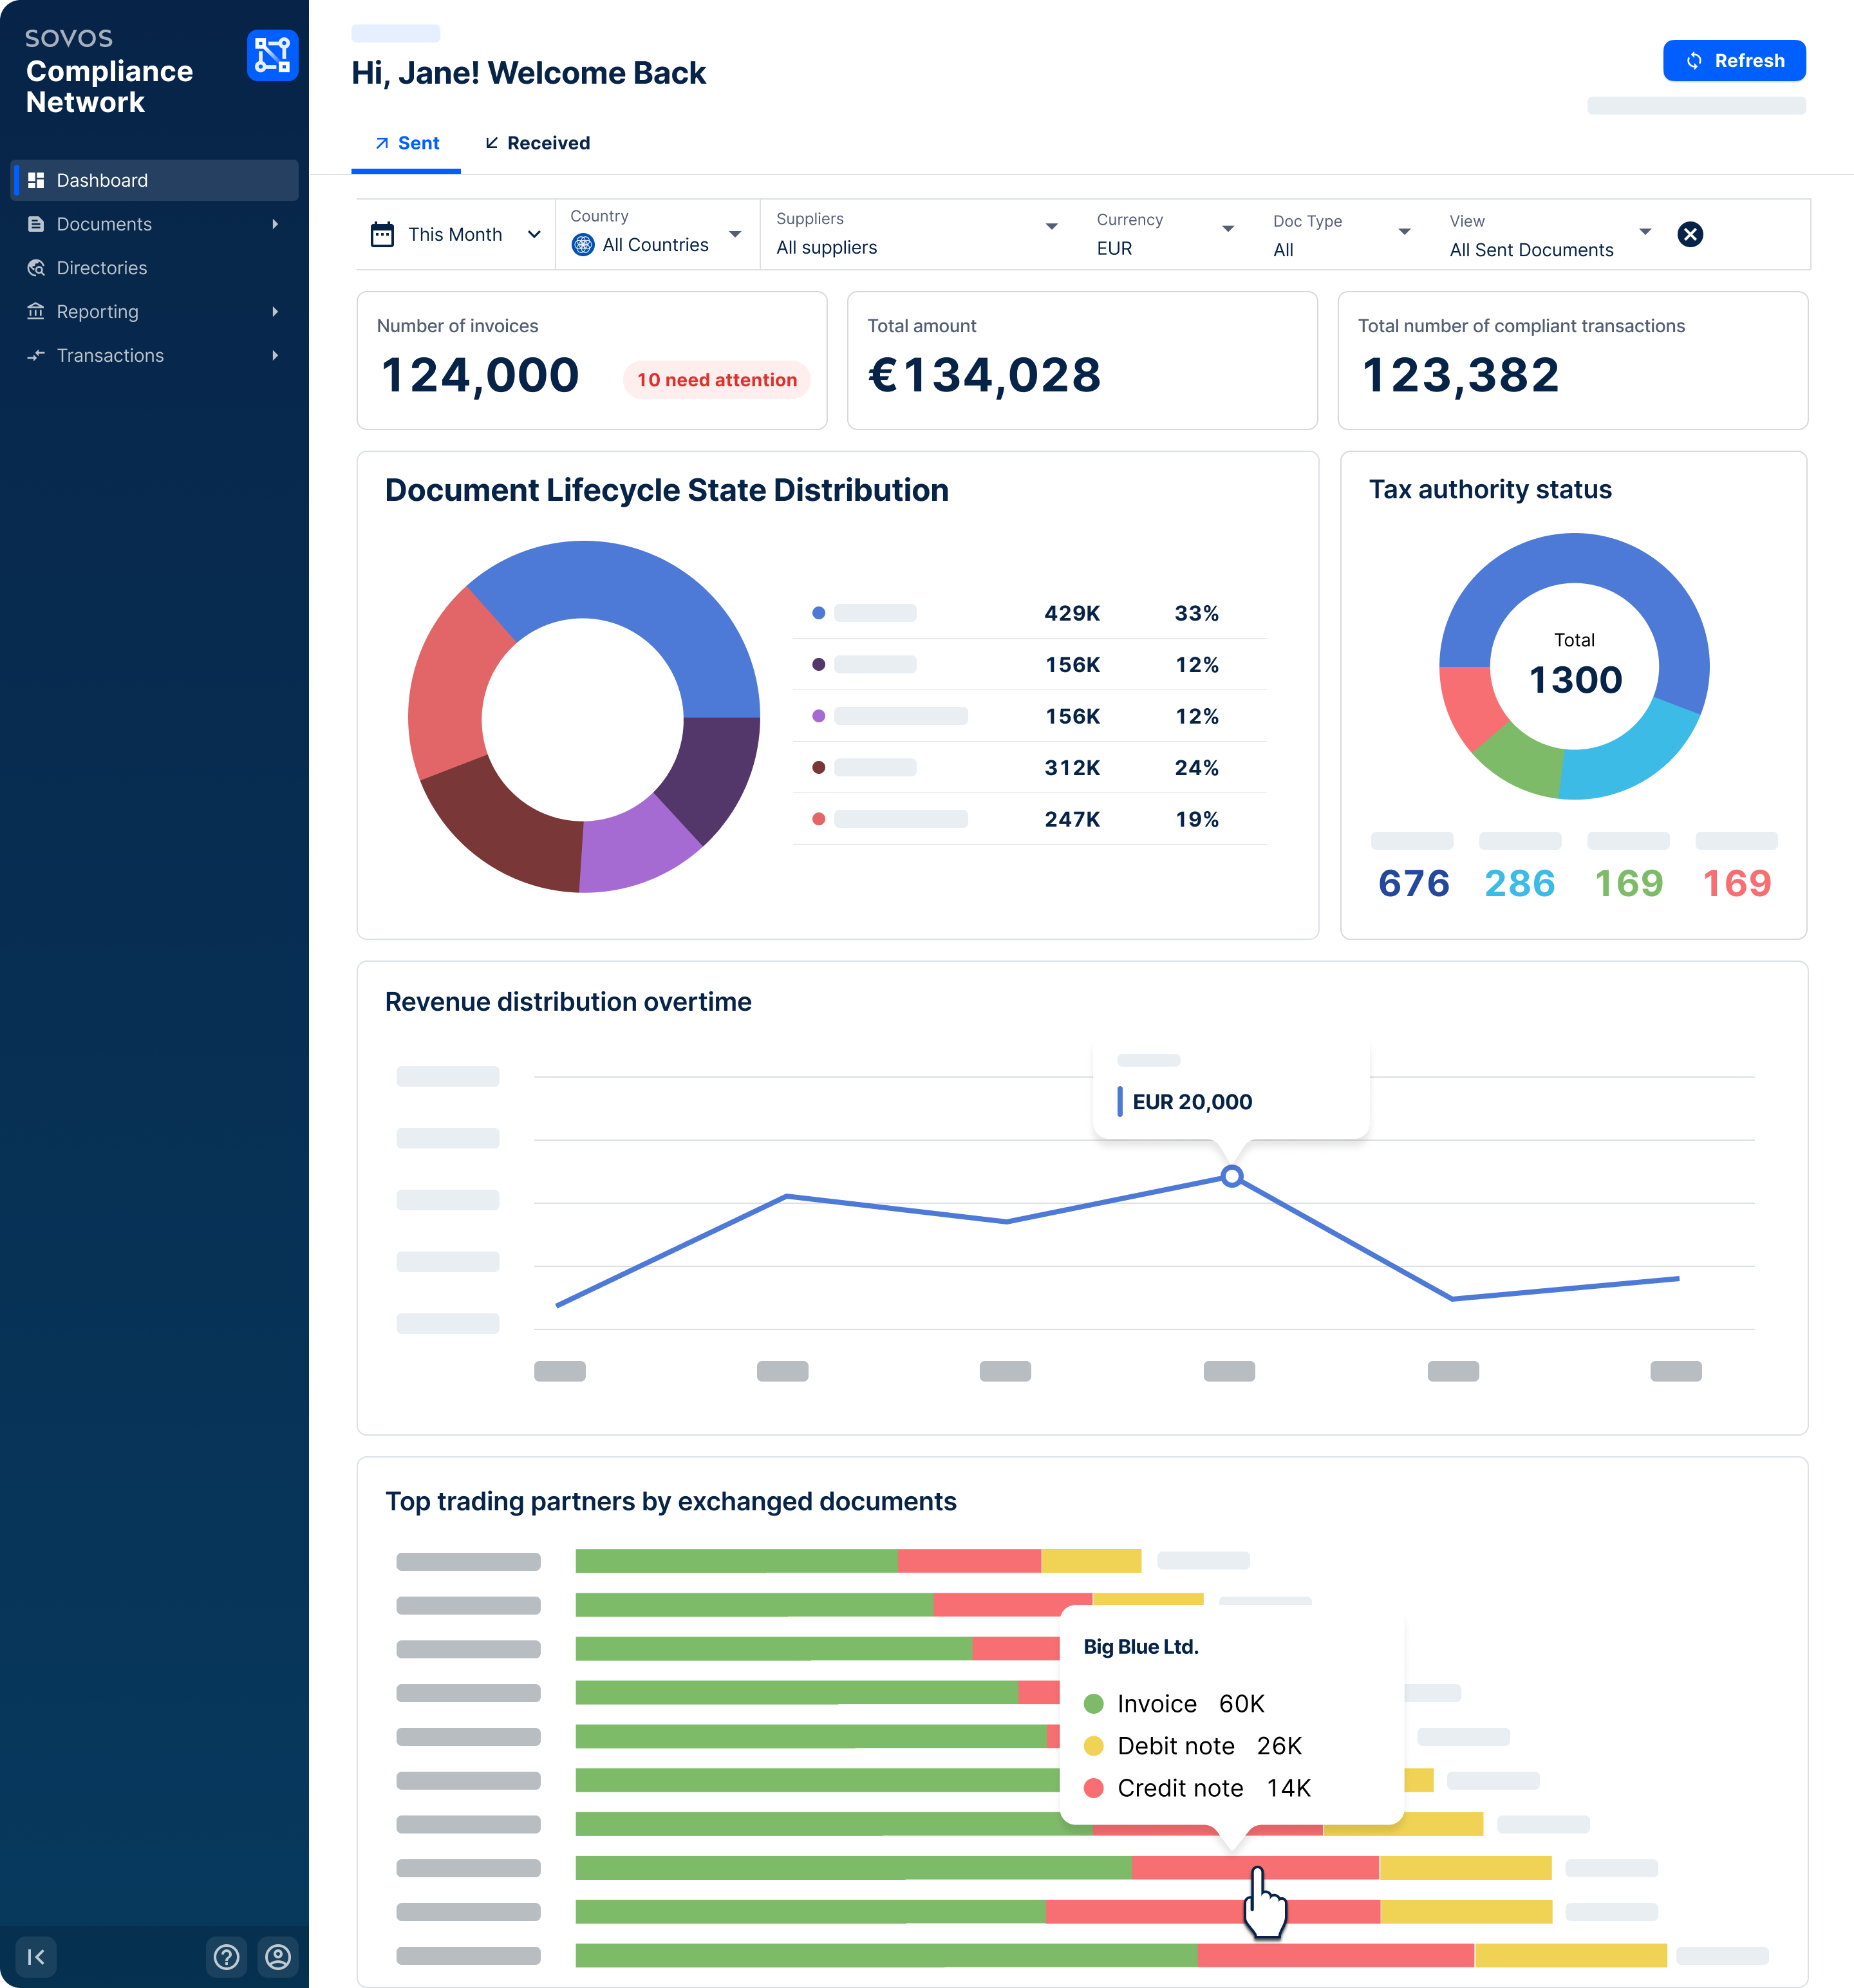Select the Sent tab
1854x1988 pixels.
pos(406,143)
